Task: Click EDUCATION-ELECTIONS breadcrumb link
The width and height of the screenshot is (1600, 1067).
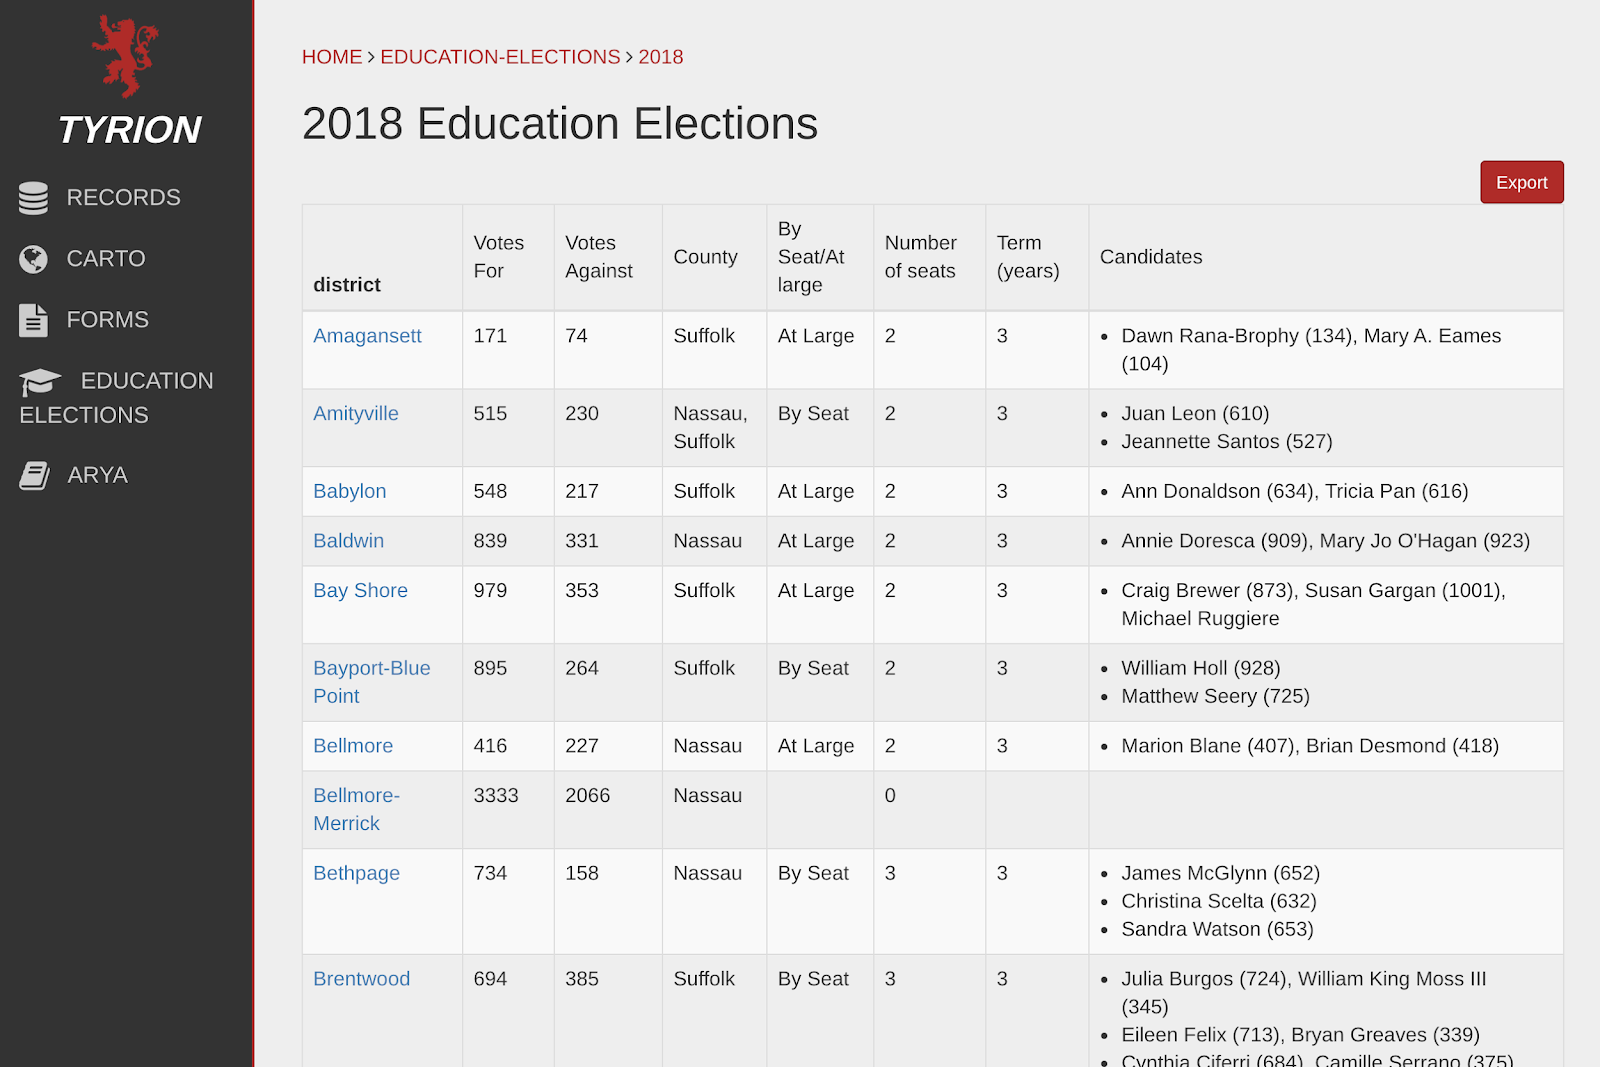Action: pos(500,57)
